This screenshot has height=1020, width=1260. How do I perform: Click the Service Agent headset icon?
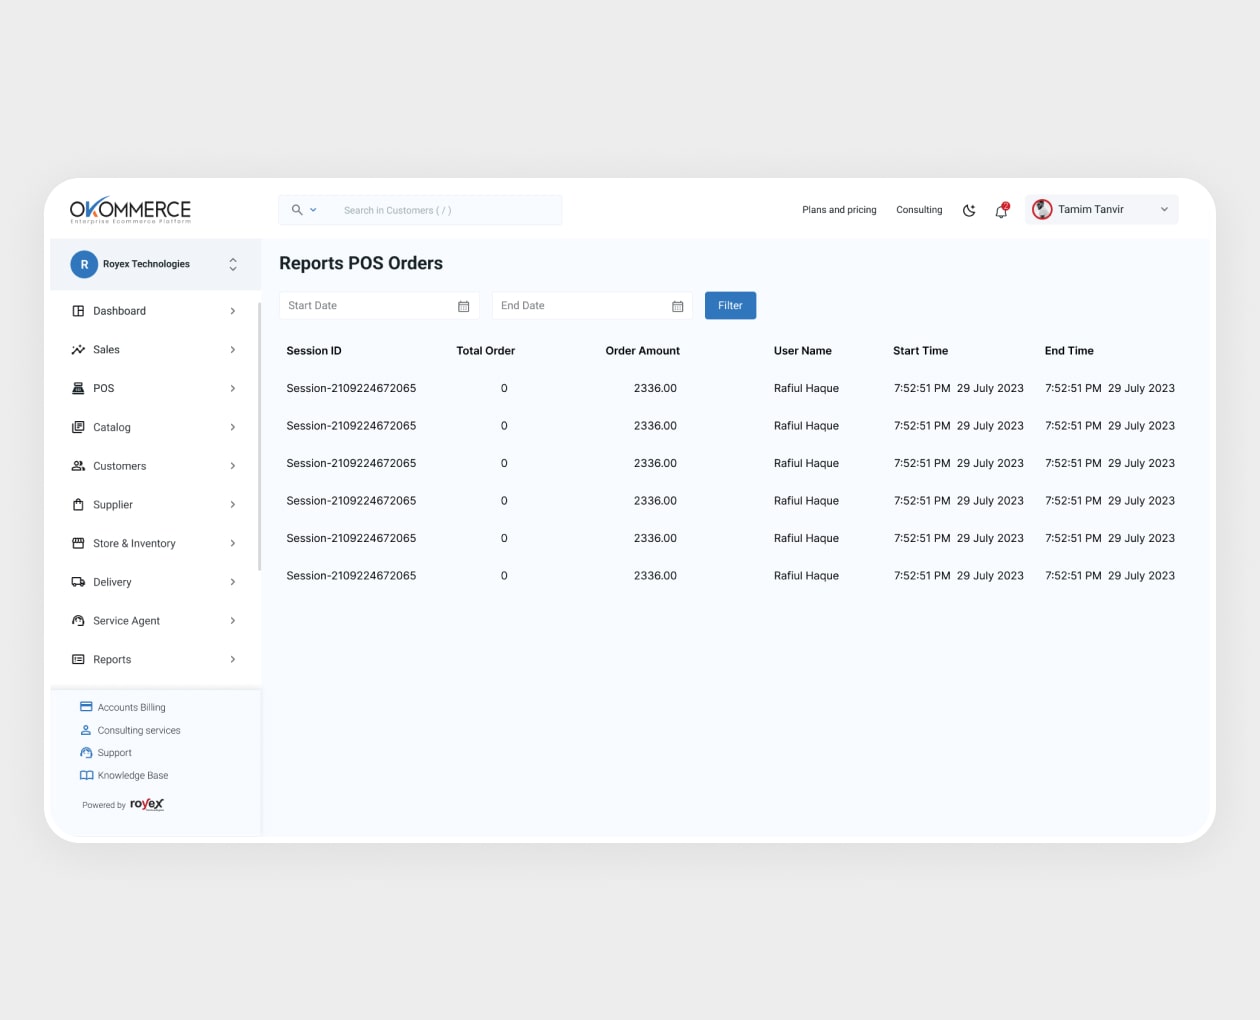click(x=78, y=621)
